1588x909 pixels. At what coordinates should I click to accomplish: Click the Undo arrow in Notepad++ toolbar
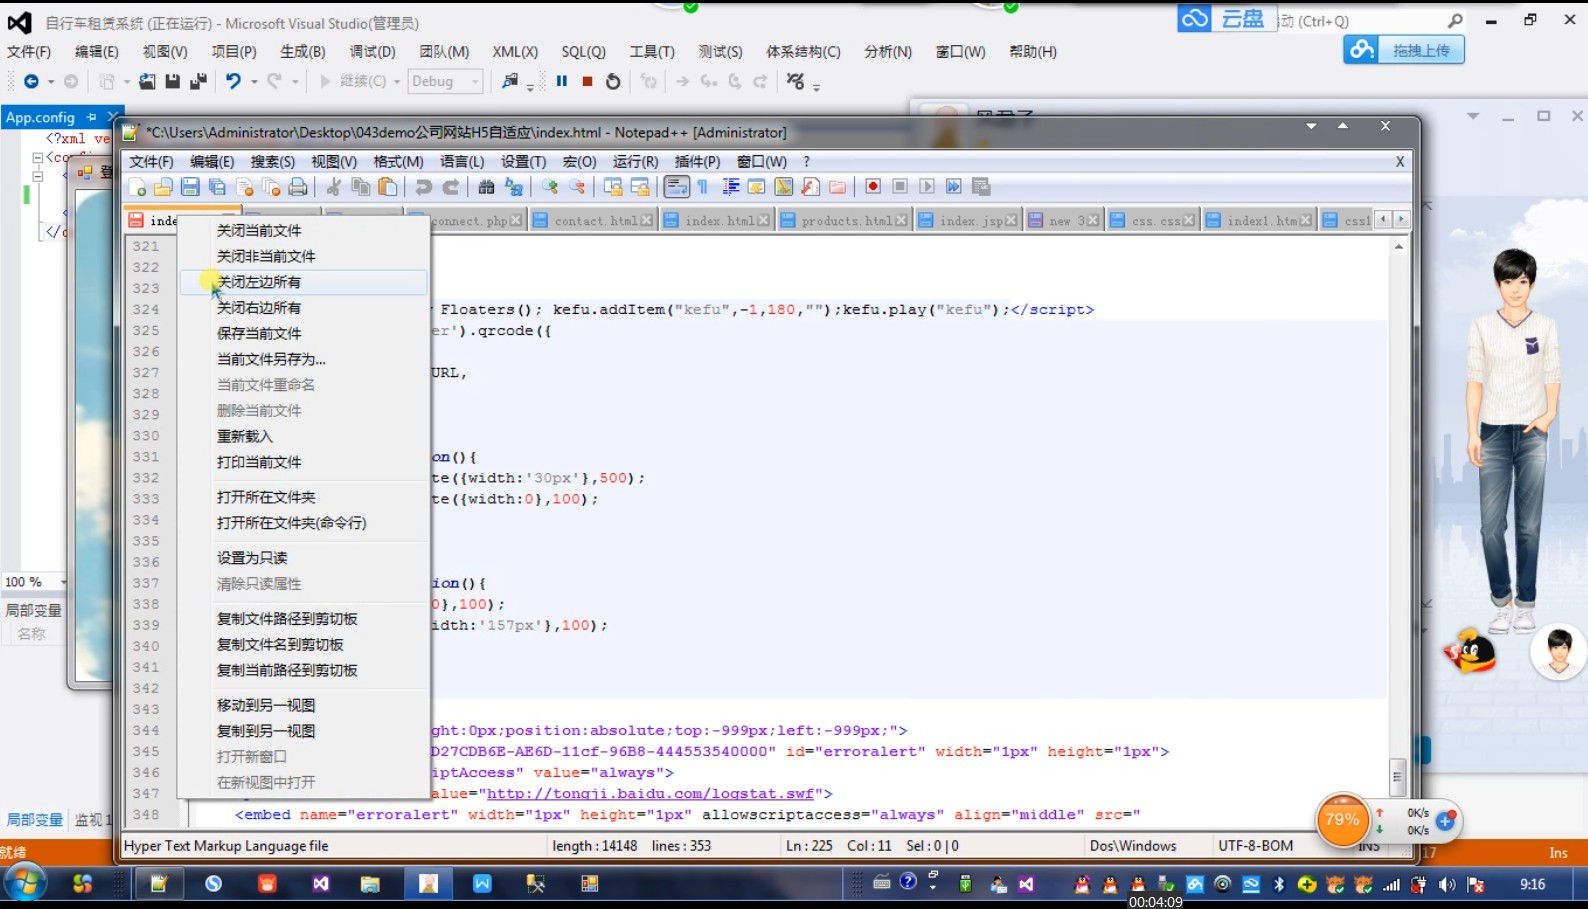click(x=424, y=187)
